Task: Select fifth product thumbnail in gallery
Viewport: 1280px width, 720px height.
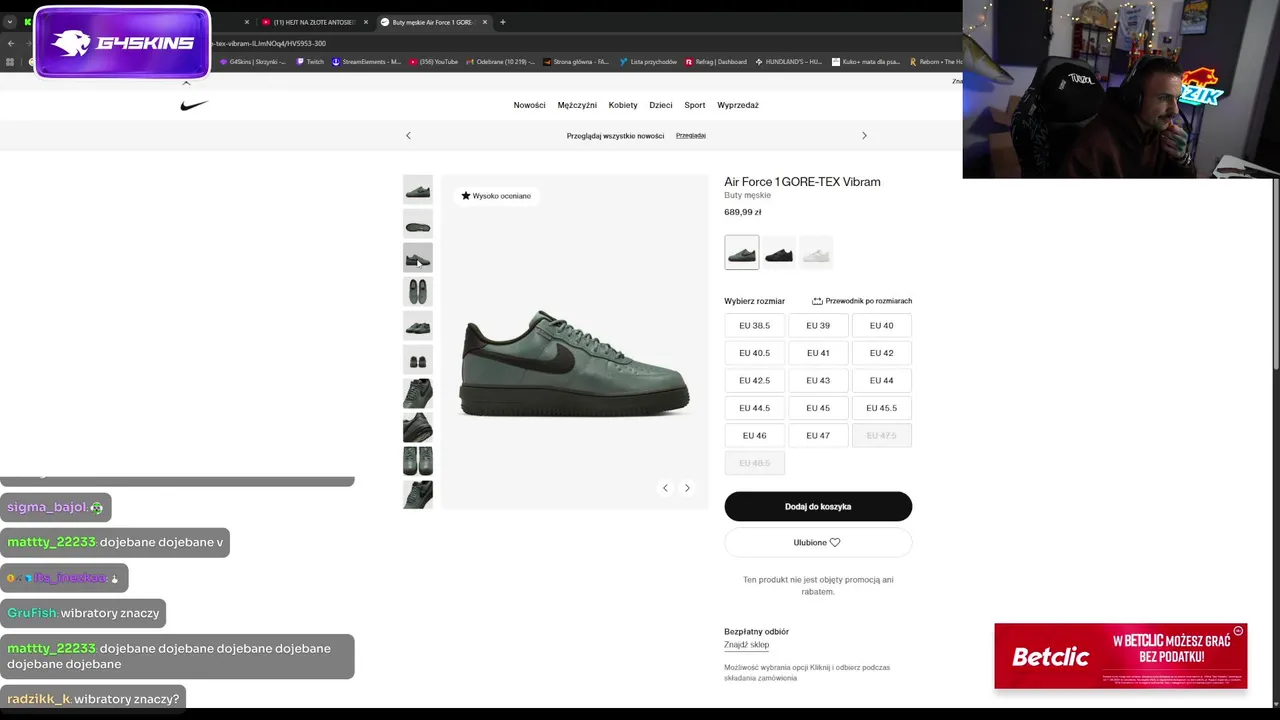Action: [418, 326]
